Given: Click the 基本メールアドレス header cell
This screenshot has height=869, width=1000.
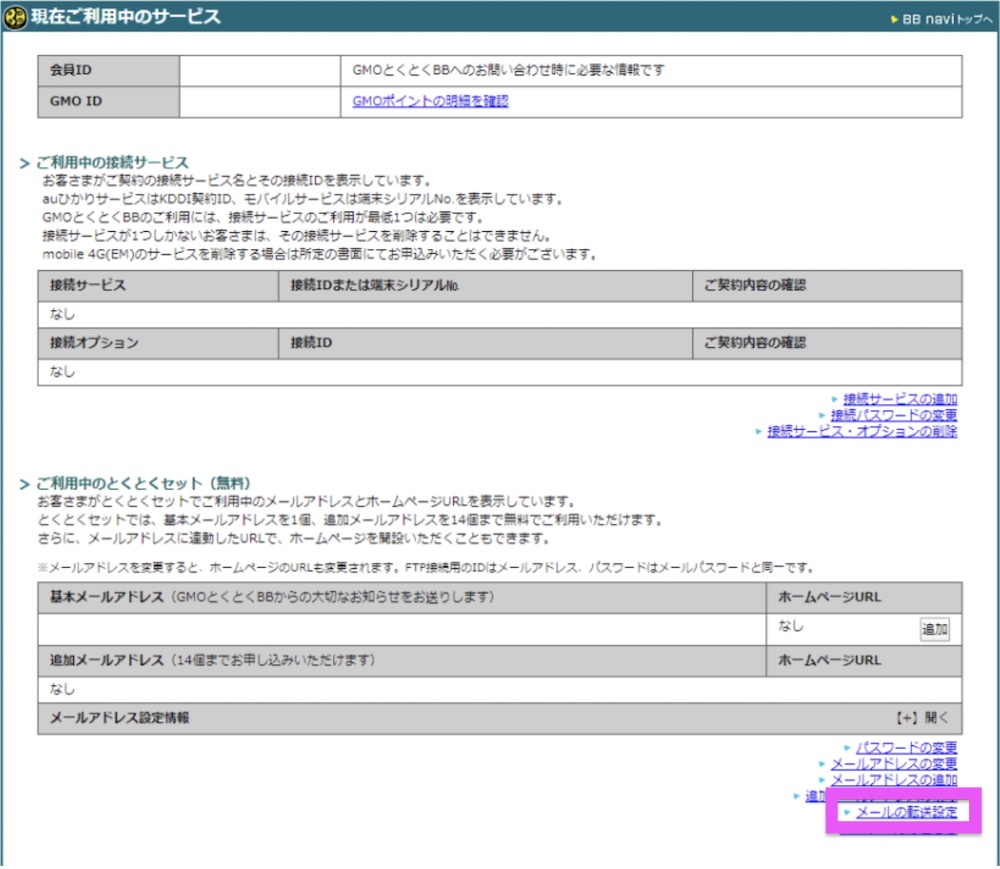Looking at the screenshot, I should (402, 597).
